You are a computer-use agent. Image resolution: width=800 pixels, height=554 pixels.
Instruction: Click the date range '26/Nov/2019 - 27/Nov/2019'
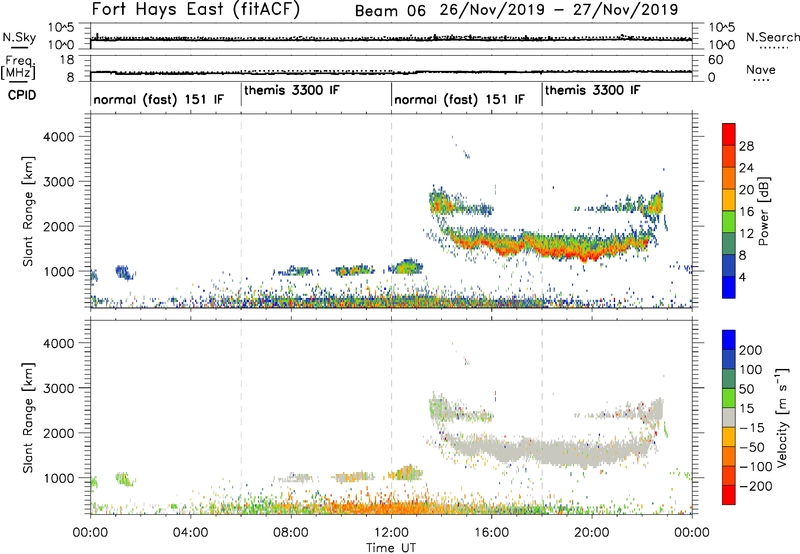pyautogui.click(x=559, y=10)
